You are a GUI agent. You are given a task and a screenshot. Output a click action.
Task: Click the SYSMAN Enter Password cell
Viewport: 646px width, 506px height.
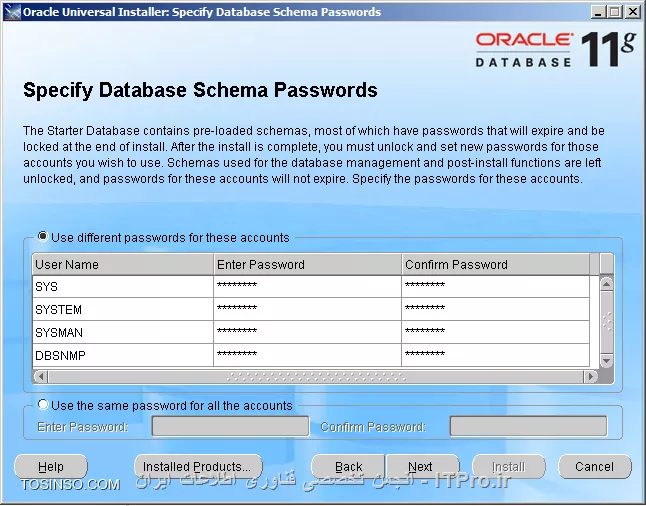307,332
